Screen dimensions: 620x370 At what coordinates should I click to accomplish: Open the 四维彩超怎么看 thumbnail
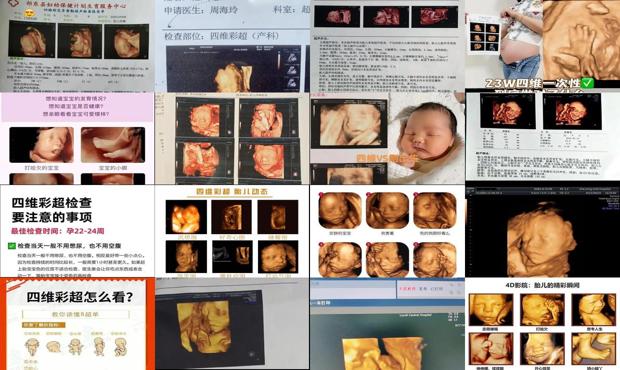tap(77, 324)
